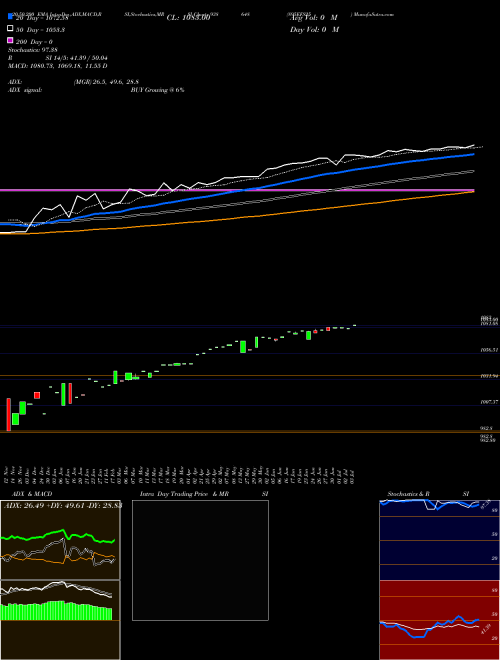Viewport: 500px width, 660px height.
Task: Select the '50 Day = 1058.8' label
Action: pos(40,30)
